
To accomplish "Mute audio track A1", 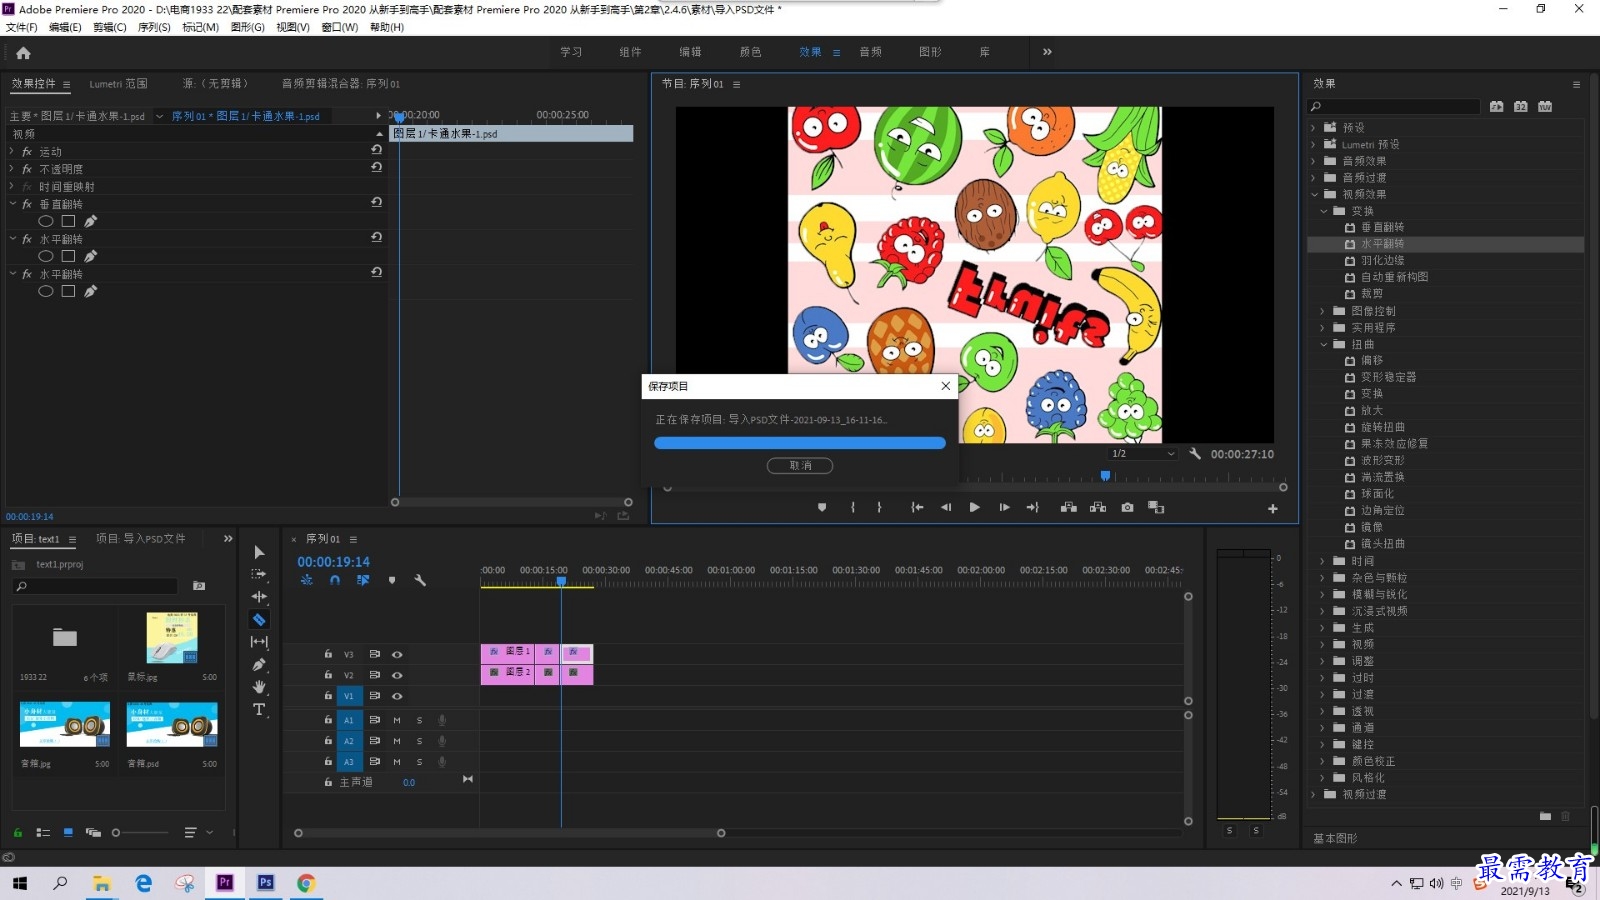I will [397, 721].
